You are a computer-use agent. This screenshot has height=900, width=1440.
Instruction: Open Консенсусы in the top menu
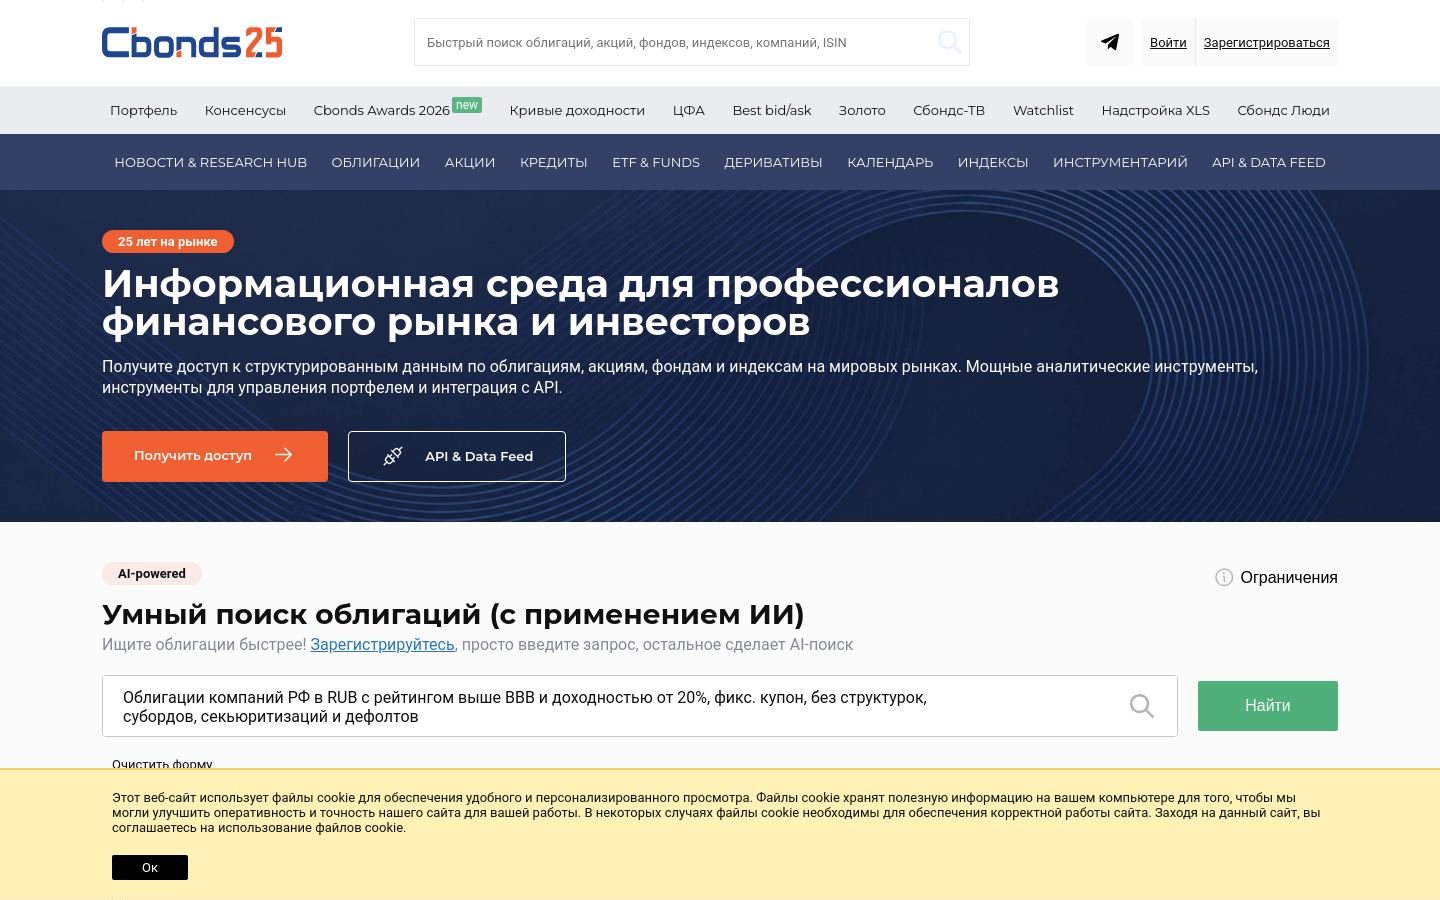245,110
